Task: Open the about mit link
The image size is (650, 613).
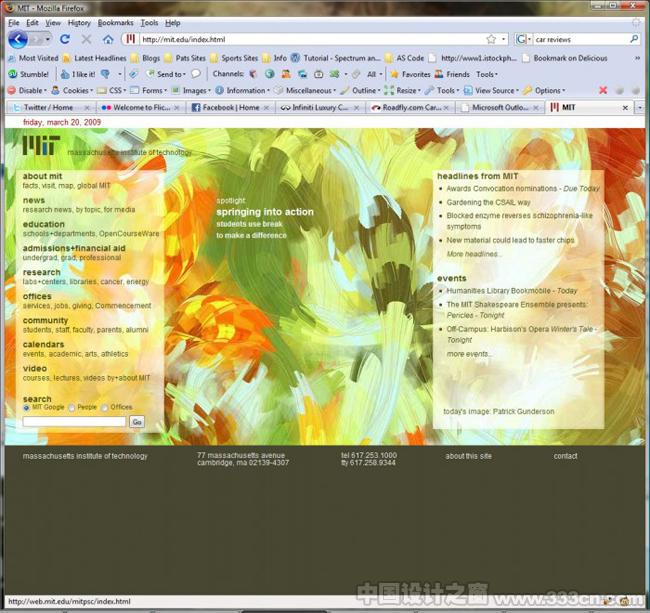Action: click(42, 176)
